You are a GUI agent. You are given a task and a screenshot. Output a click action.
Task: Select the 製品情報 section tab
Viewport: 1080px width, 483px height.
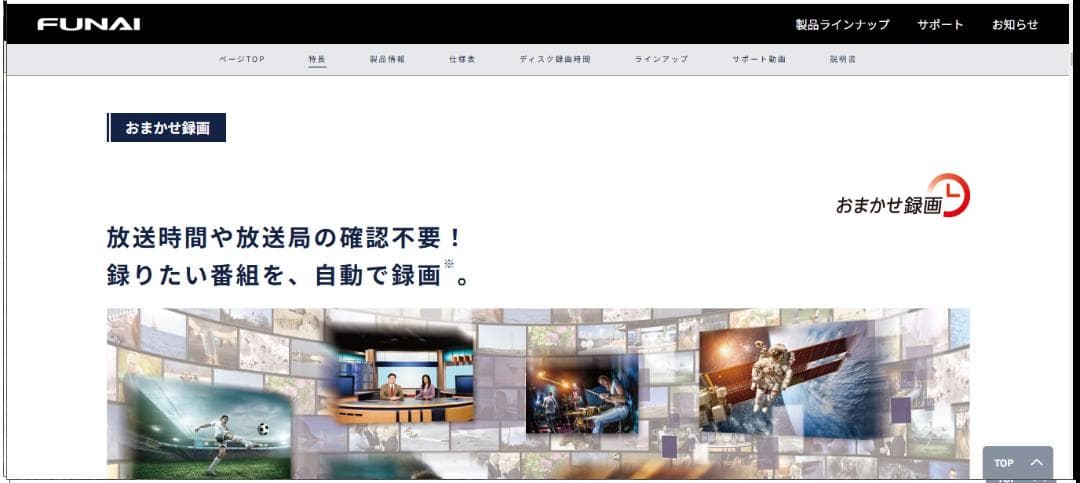[x=387, y=59]
